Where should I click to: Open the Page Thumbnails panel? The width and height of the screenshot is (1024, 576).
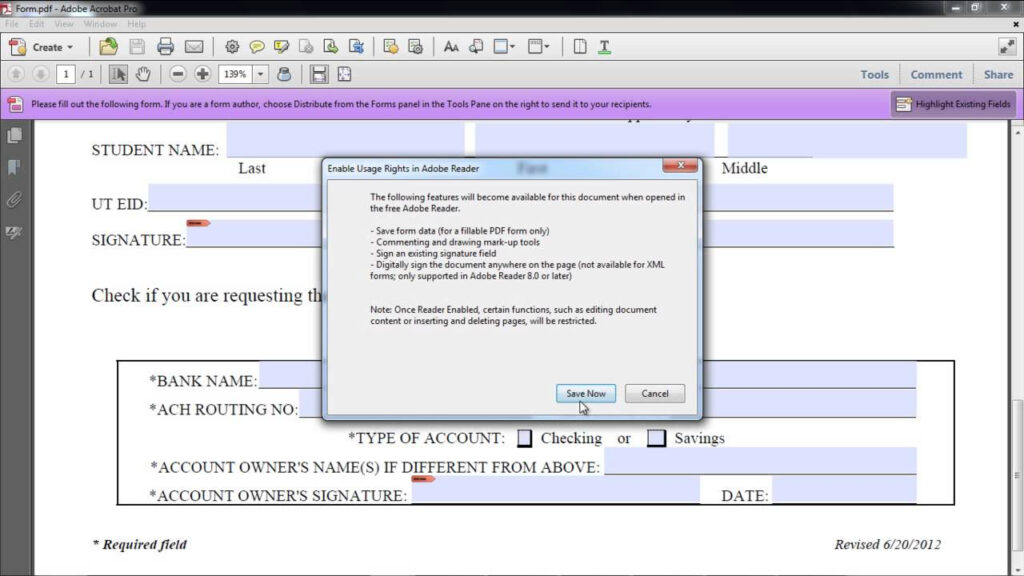(12, 135)
